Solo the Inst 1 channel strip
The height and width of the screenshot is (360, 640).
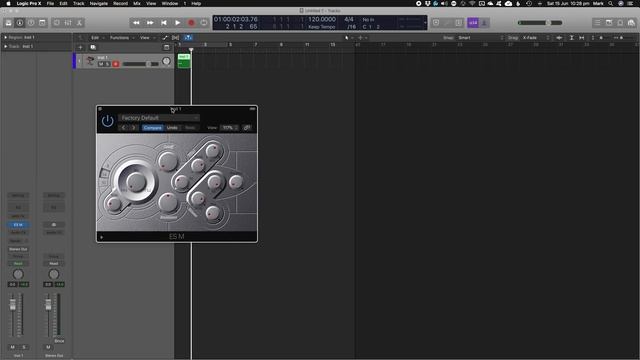coord(24,347)
